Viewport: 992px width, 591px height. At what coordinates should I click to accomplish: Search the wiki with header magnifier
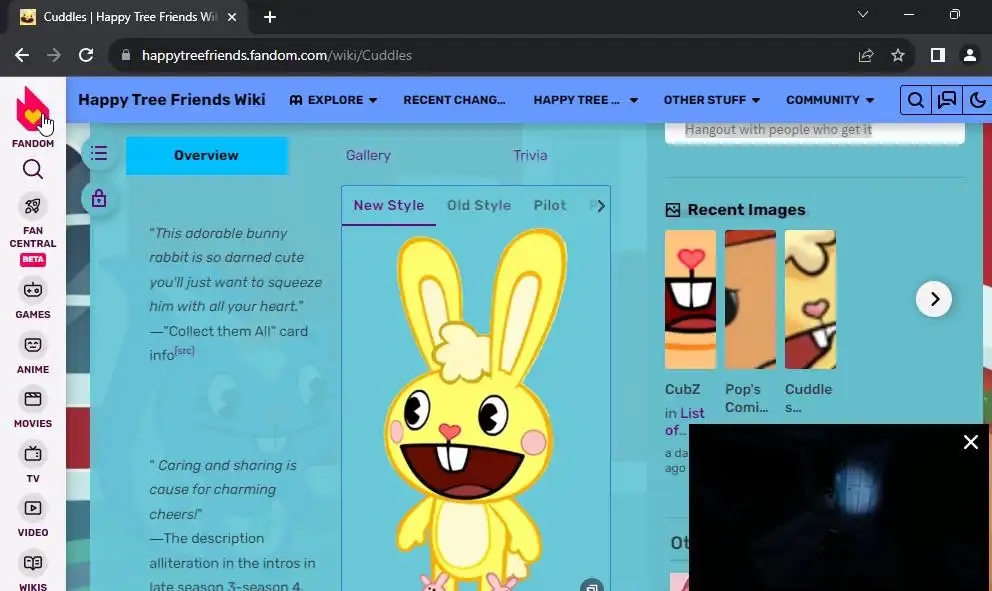[915, 100]
